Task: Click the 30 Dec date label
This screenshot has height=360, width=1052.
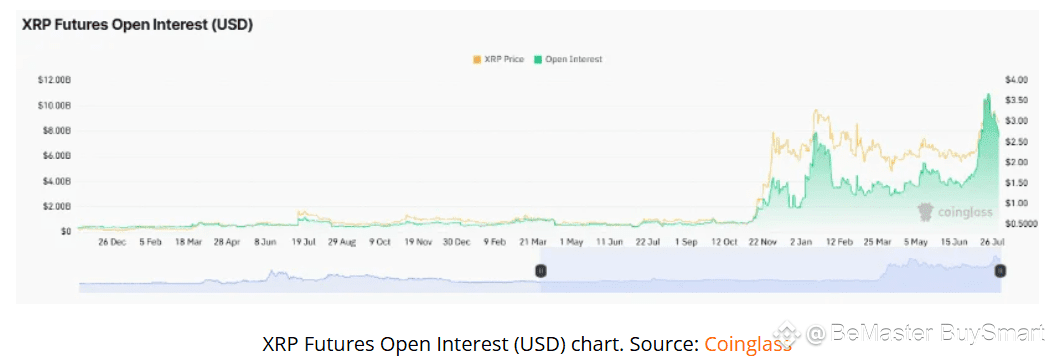Action: [x=457, y=241]
